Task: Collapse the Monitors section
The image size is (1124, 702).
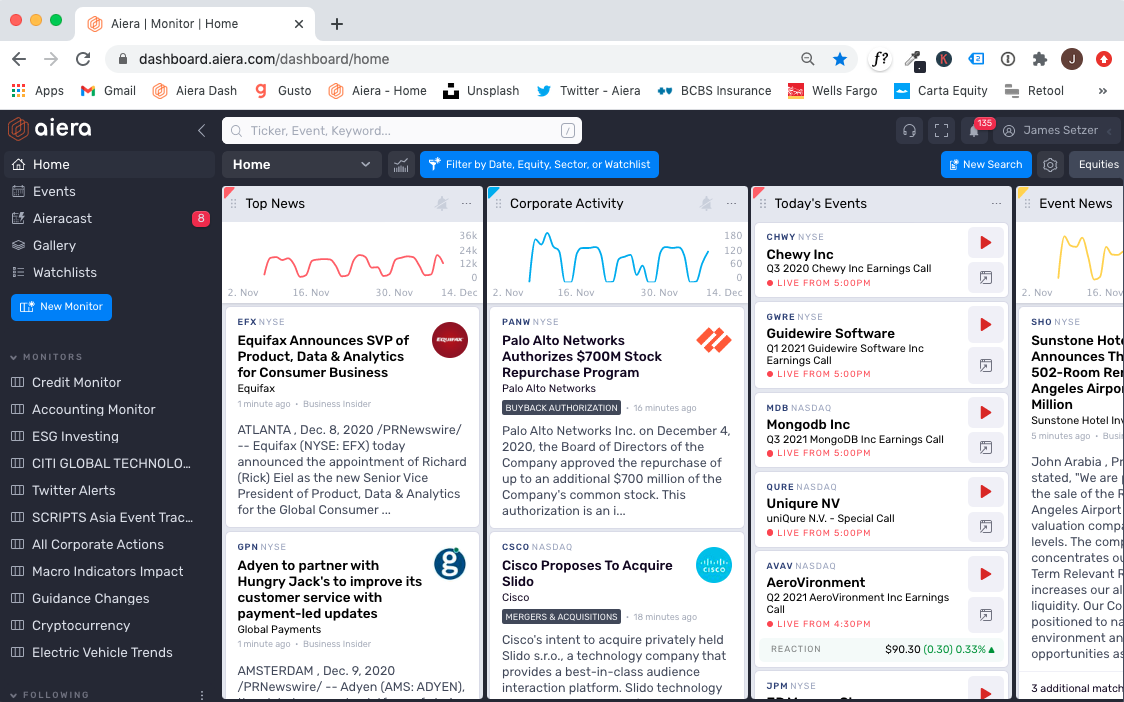Action: 46,357
